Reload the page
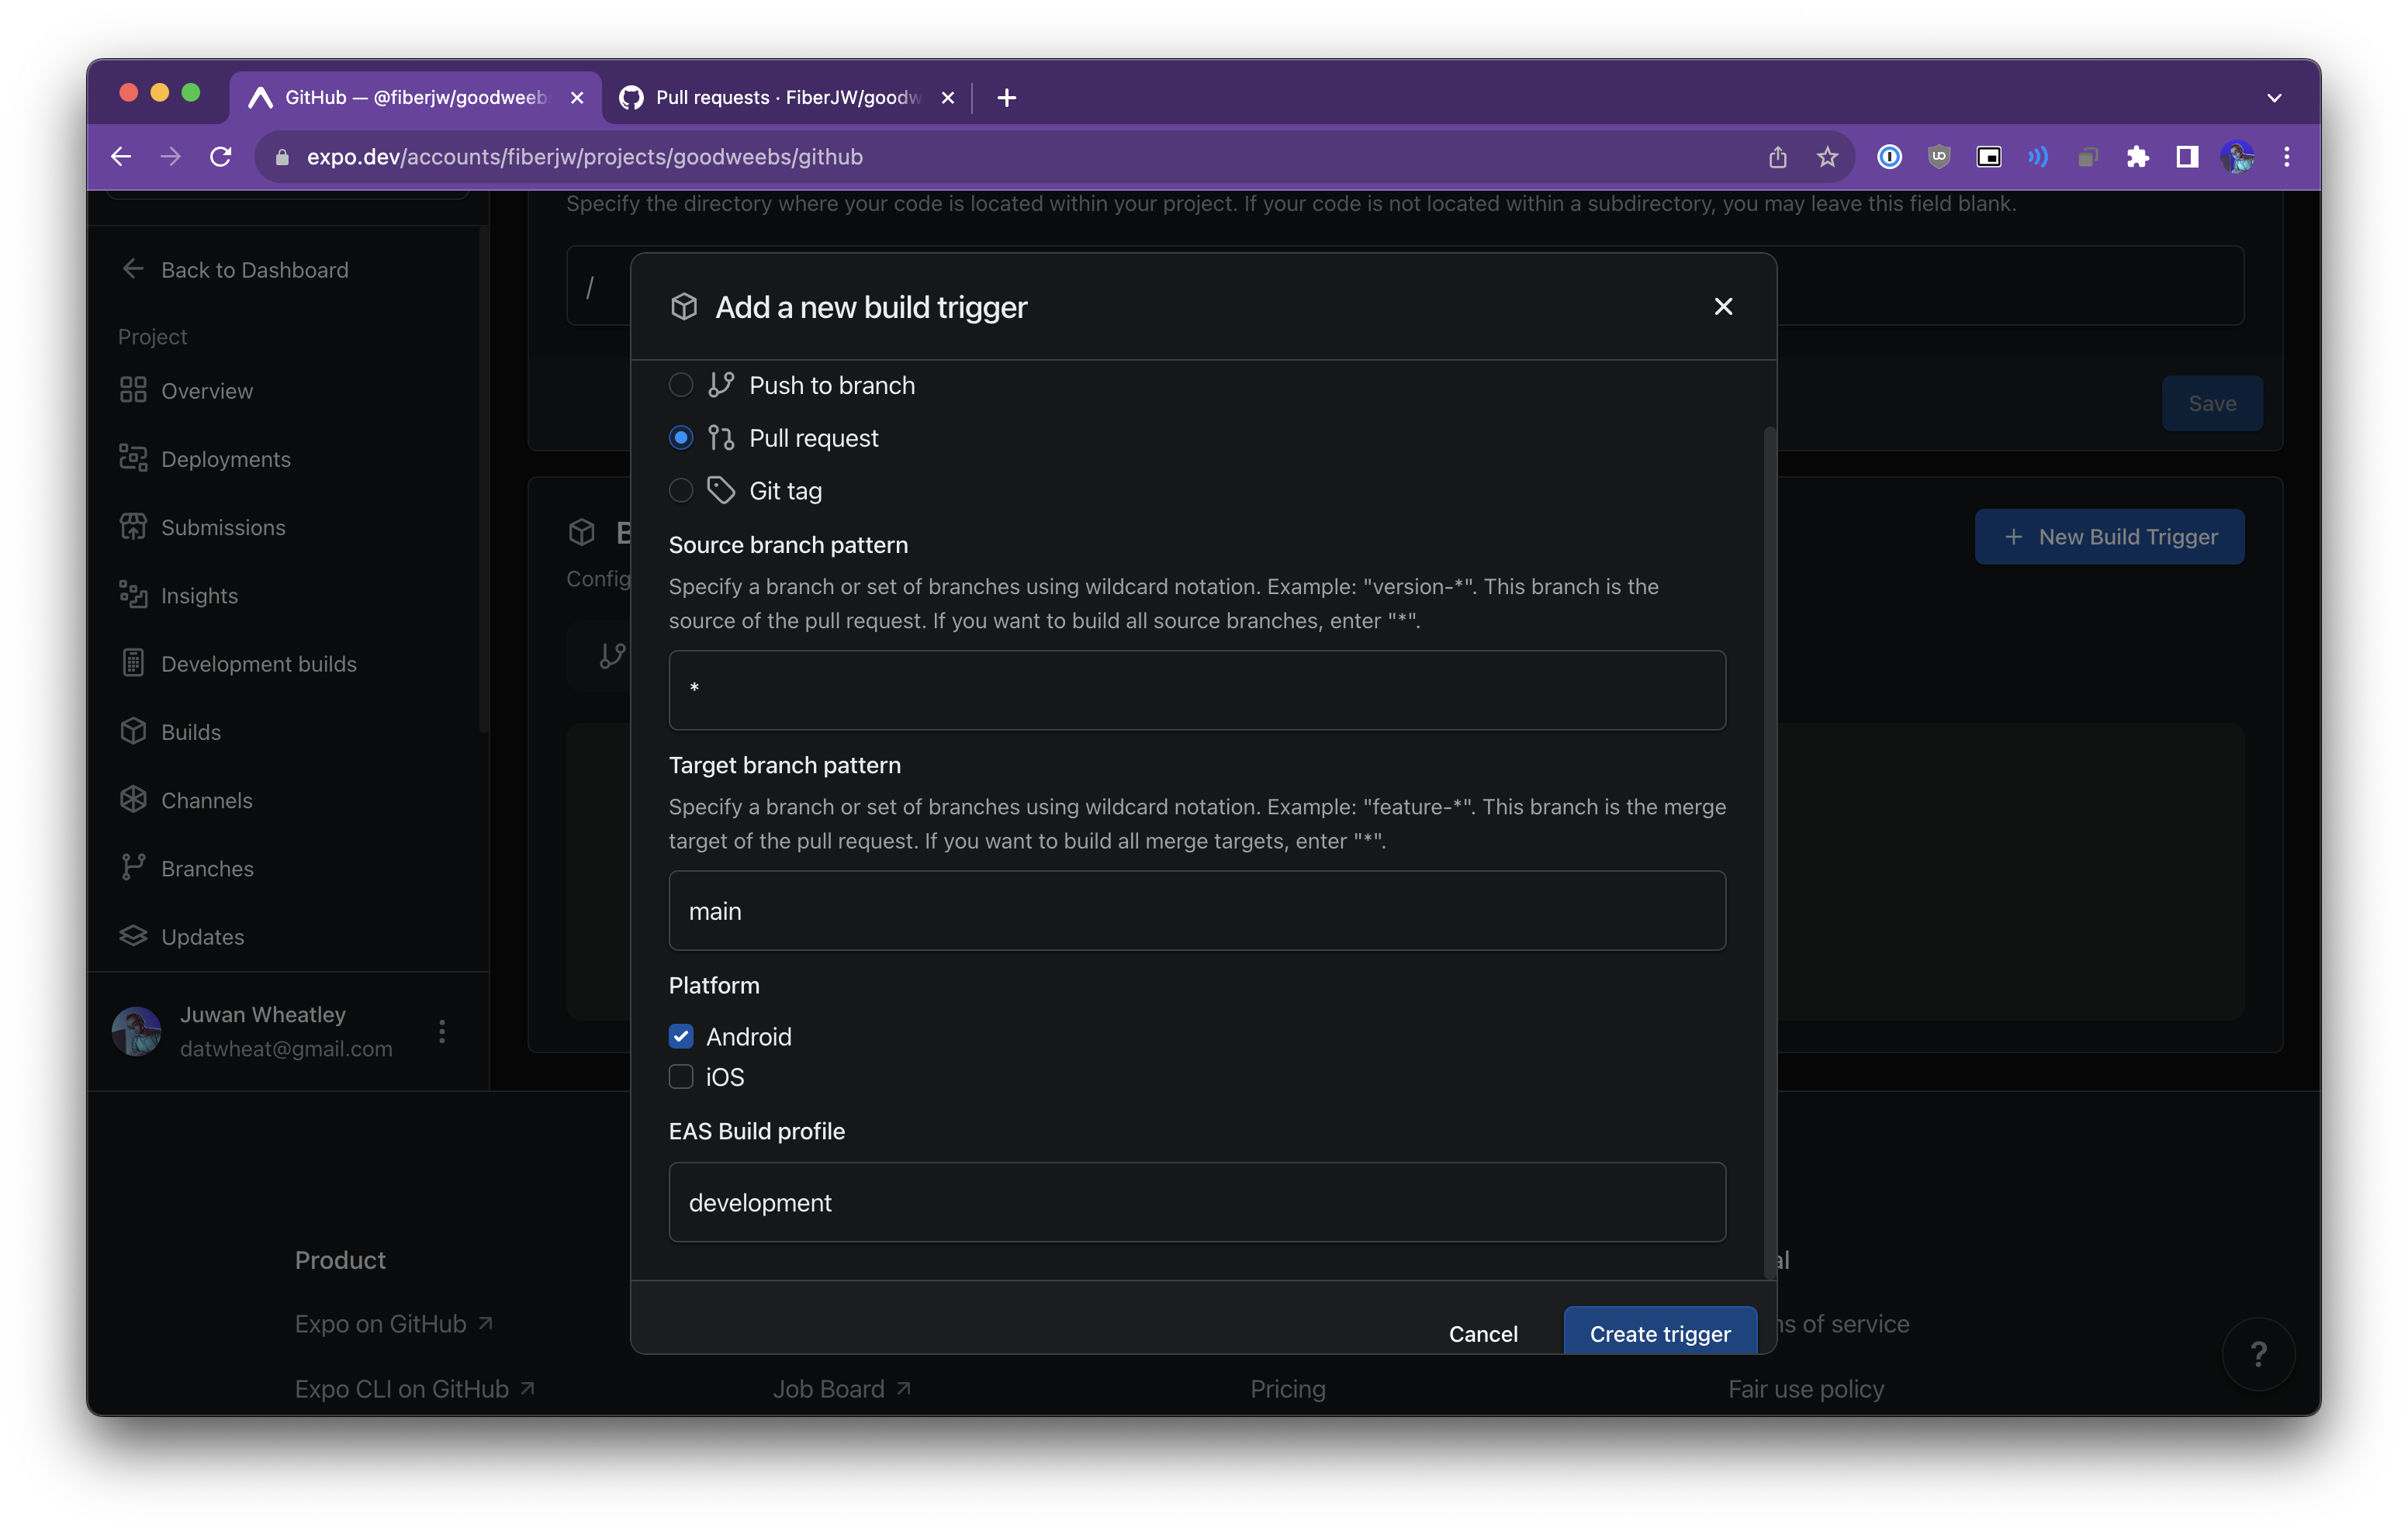The width and height of the screenshot is (2408, 1531). click(221, 157)
